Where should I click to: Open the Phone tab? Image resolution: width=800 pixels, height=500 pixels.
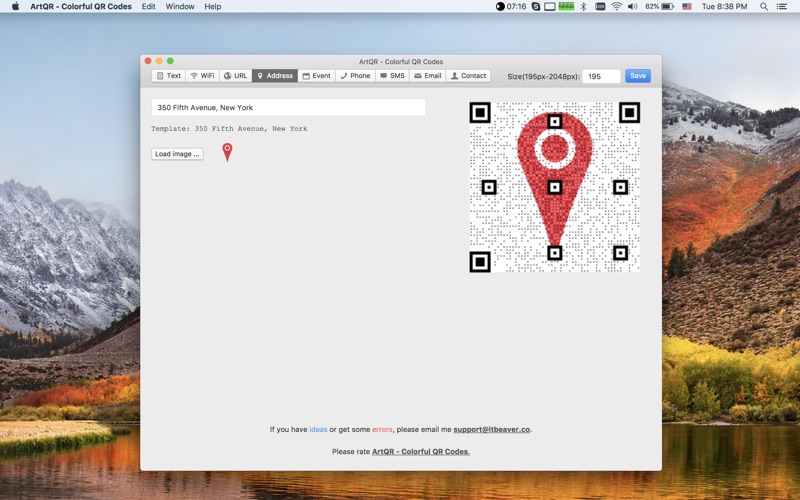(x=355, y=76)
